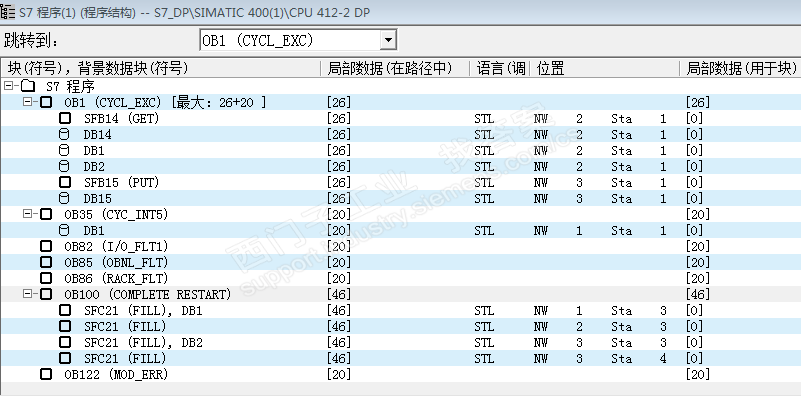Click the [26] block value of OB1
This screenshot has width=801, height=396.
[x=697, y=102]
